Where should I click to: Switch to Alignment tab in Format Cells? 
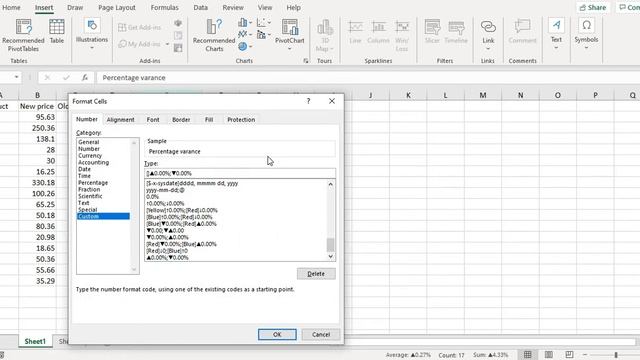[x=120, y=120]
